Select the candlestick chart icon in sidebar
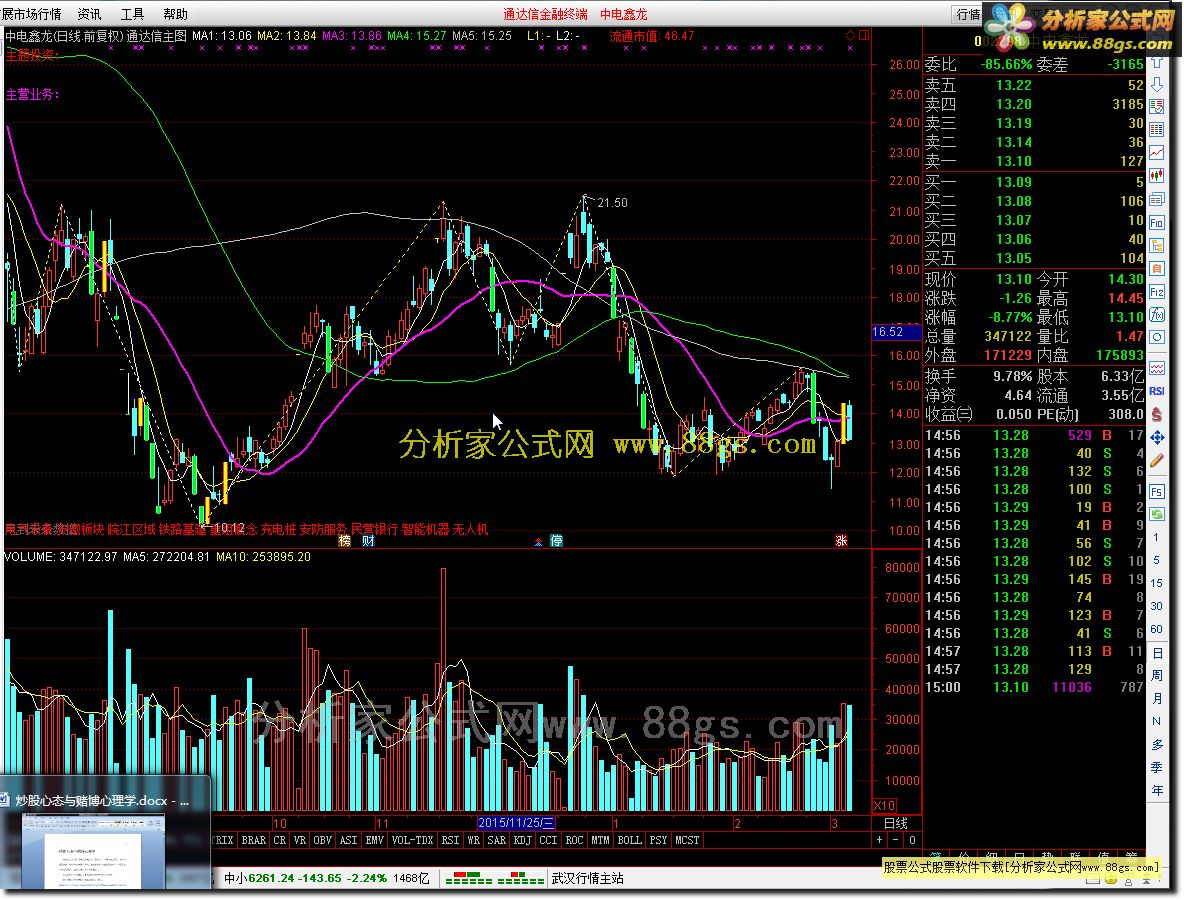This screenshot has width=1184, height=900. (1157, 176)
